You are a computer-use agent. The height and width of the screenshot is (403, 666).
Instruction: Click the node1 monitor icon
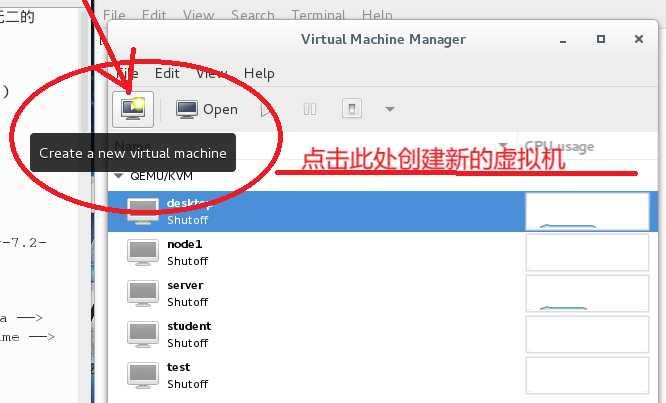pyautogui.click(x=143, y=252)
